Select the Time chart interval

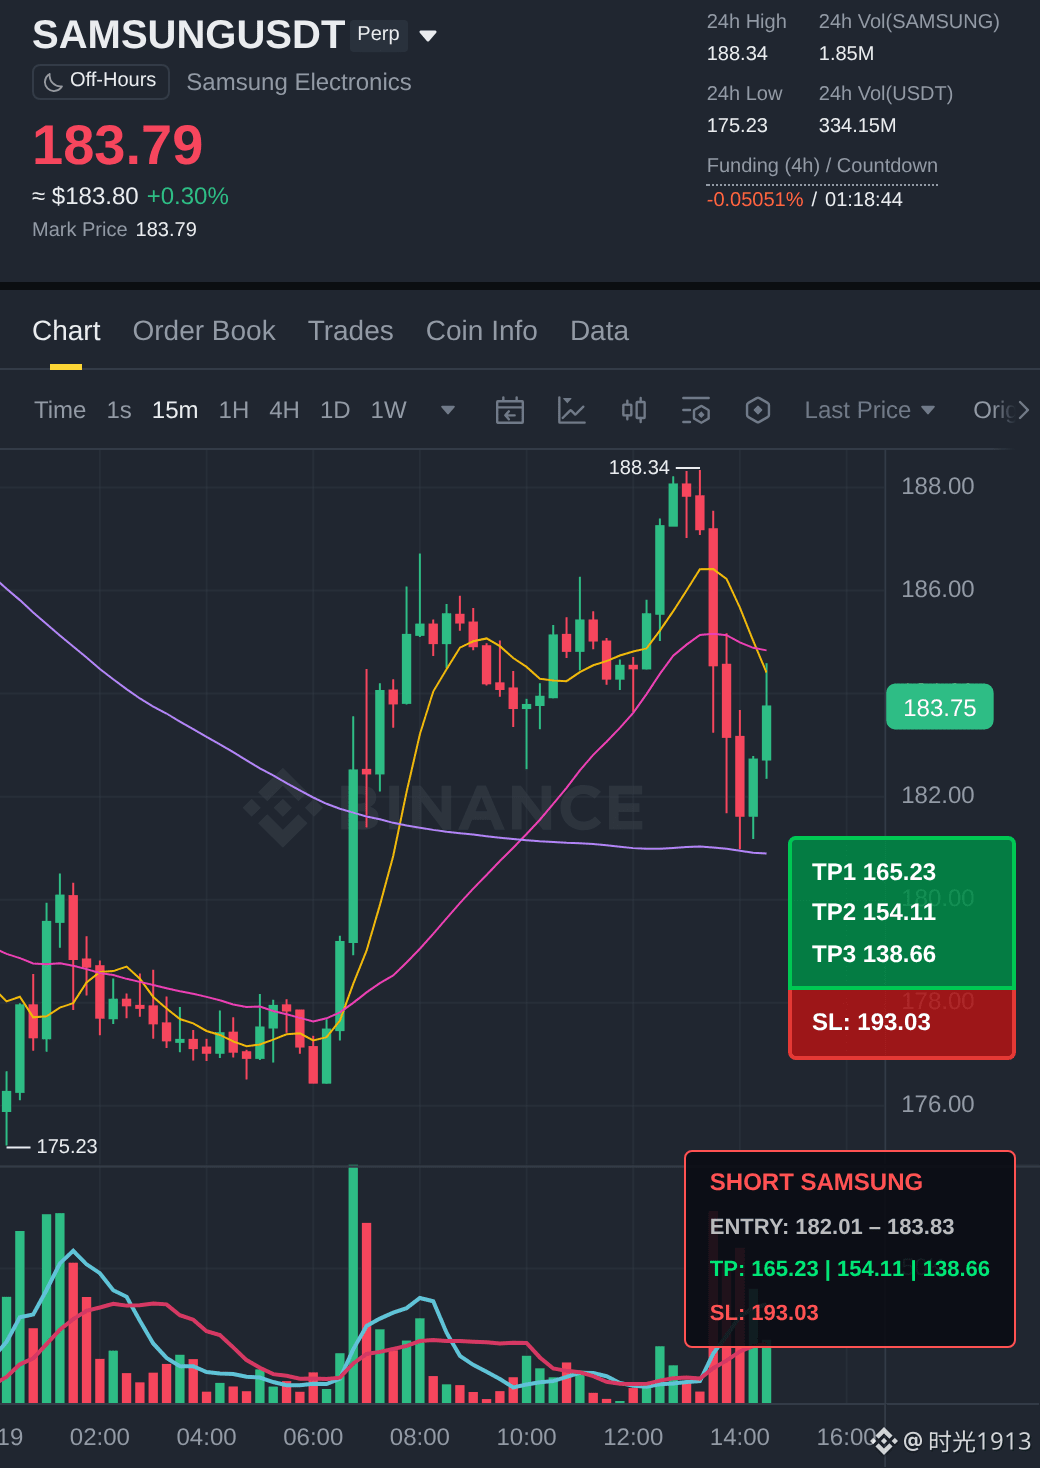click(60, 410)
